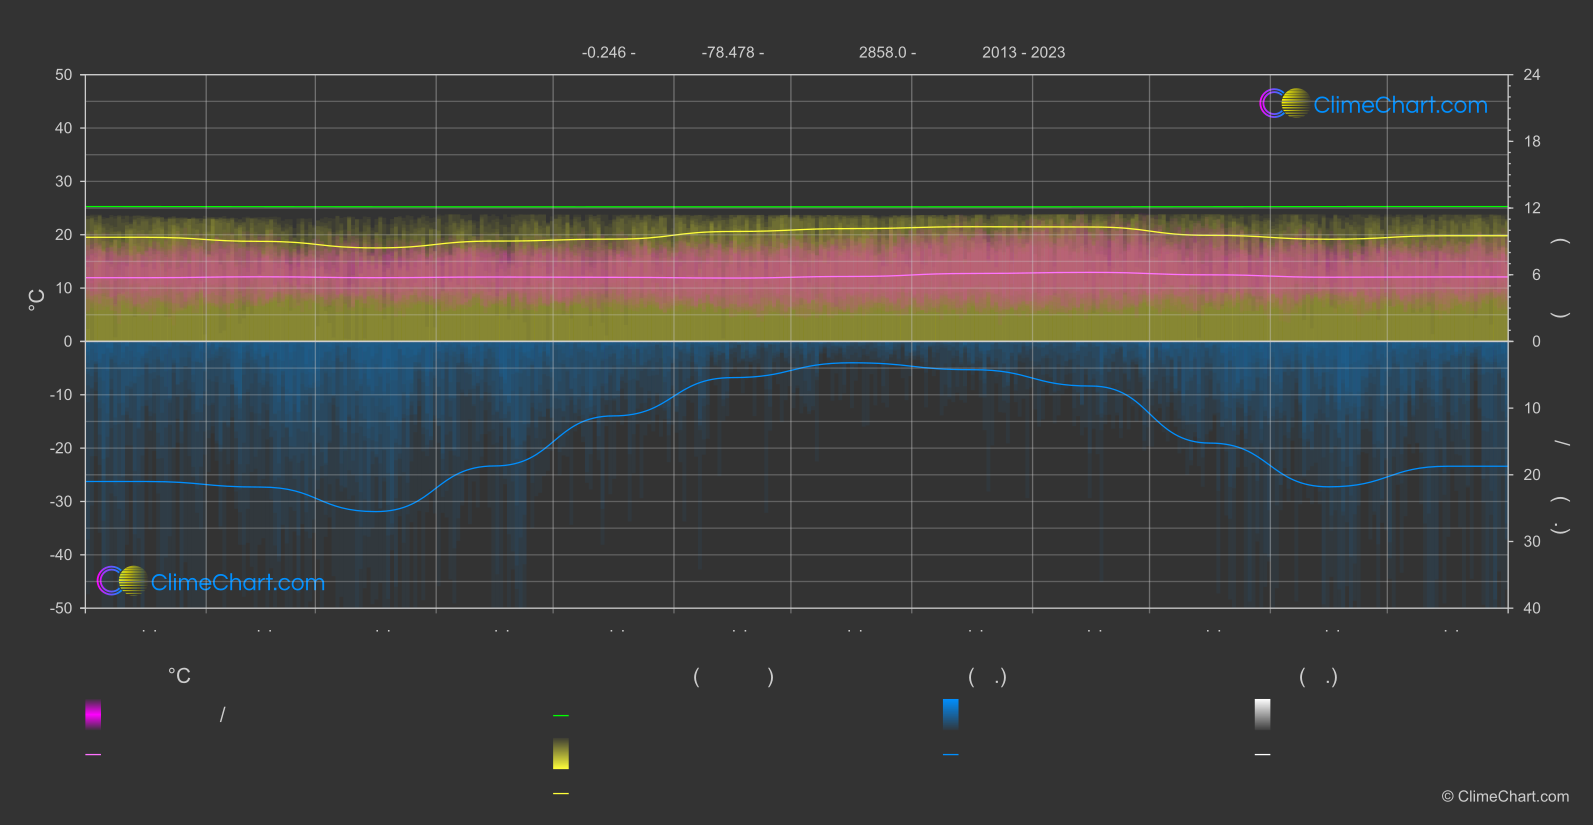The width and height of the screenshot is (1593, 825).
Task: Click the ClimeChart.com logo at top right
Action: click(1373, 104)
